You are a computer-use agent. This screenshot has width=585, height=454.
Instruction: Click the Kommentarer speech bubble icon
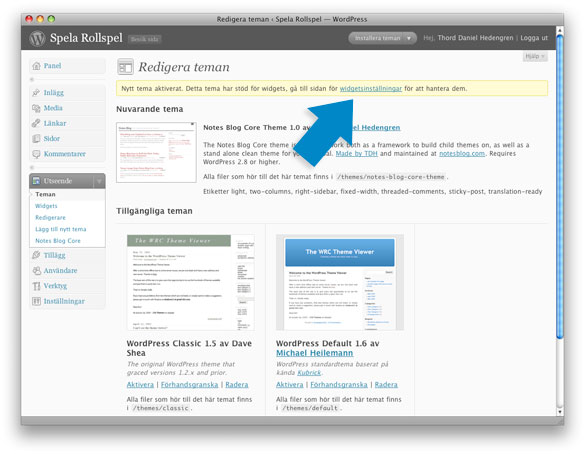point(36,154)
